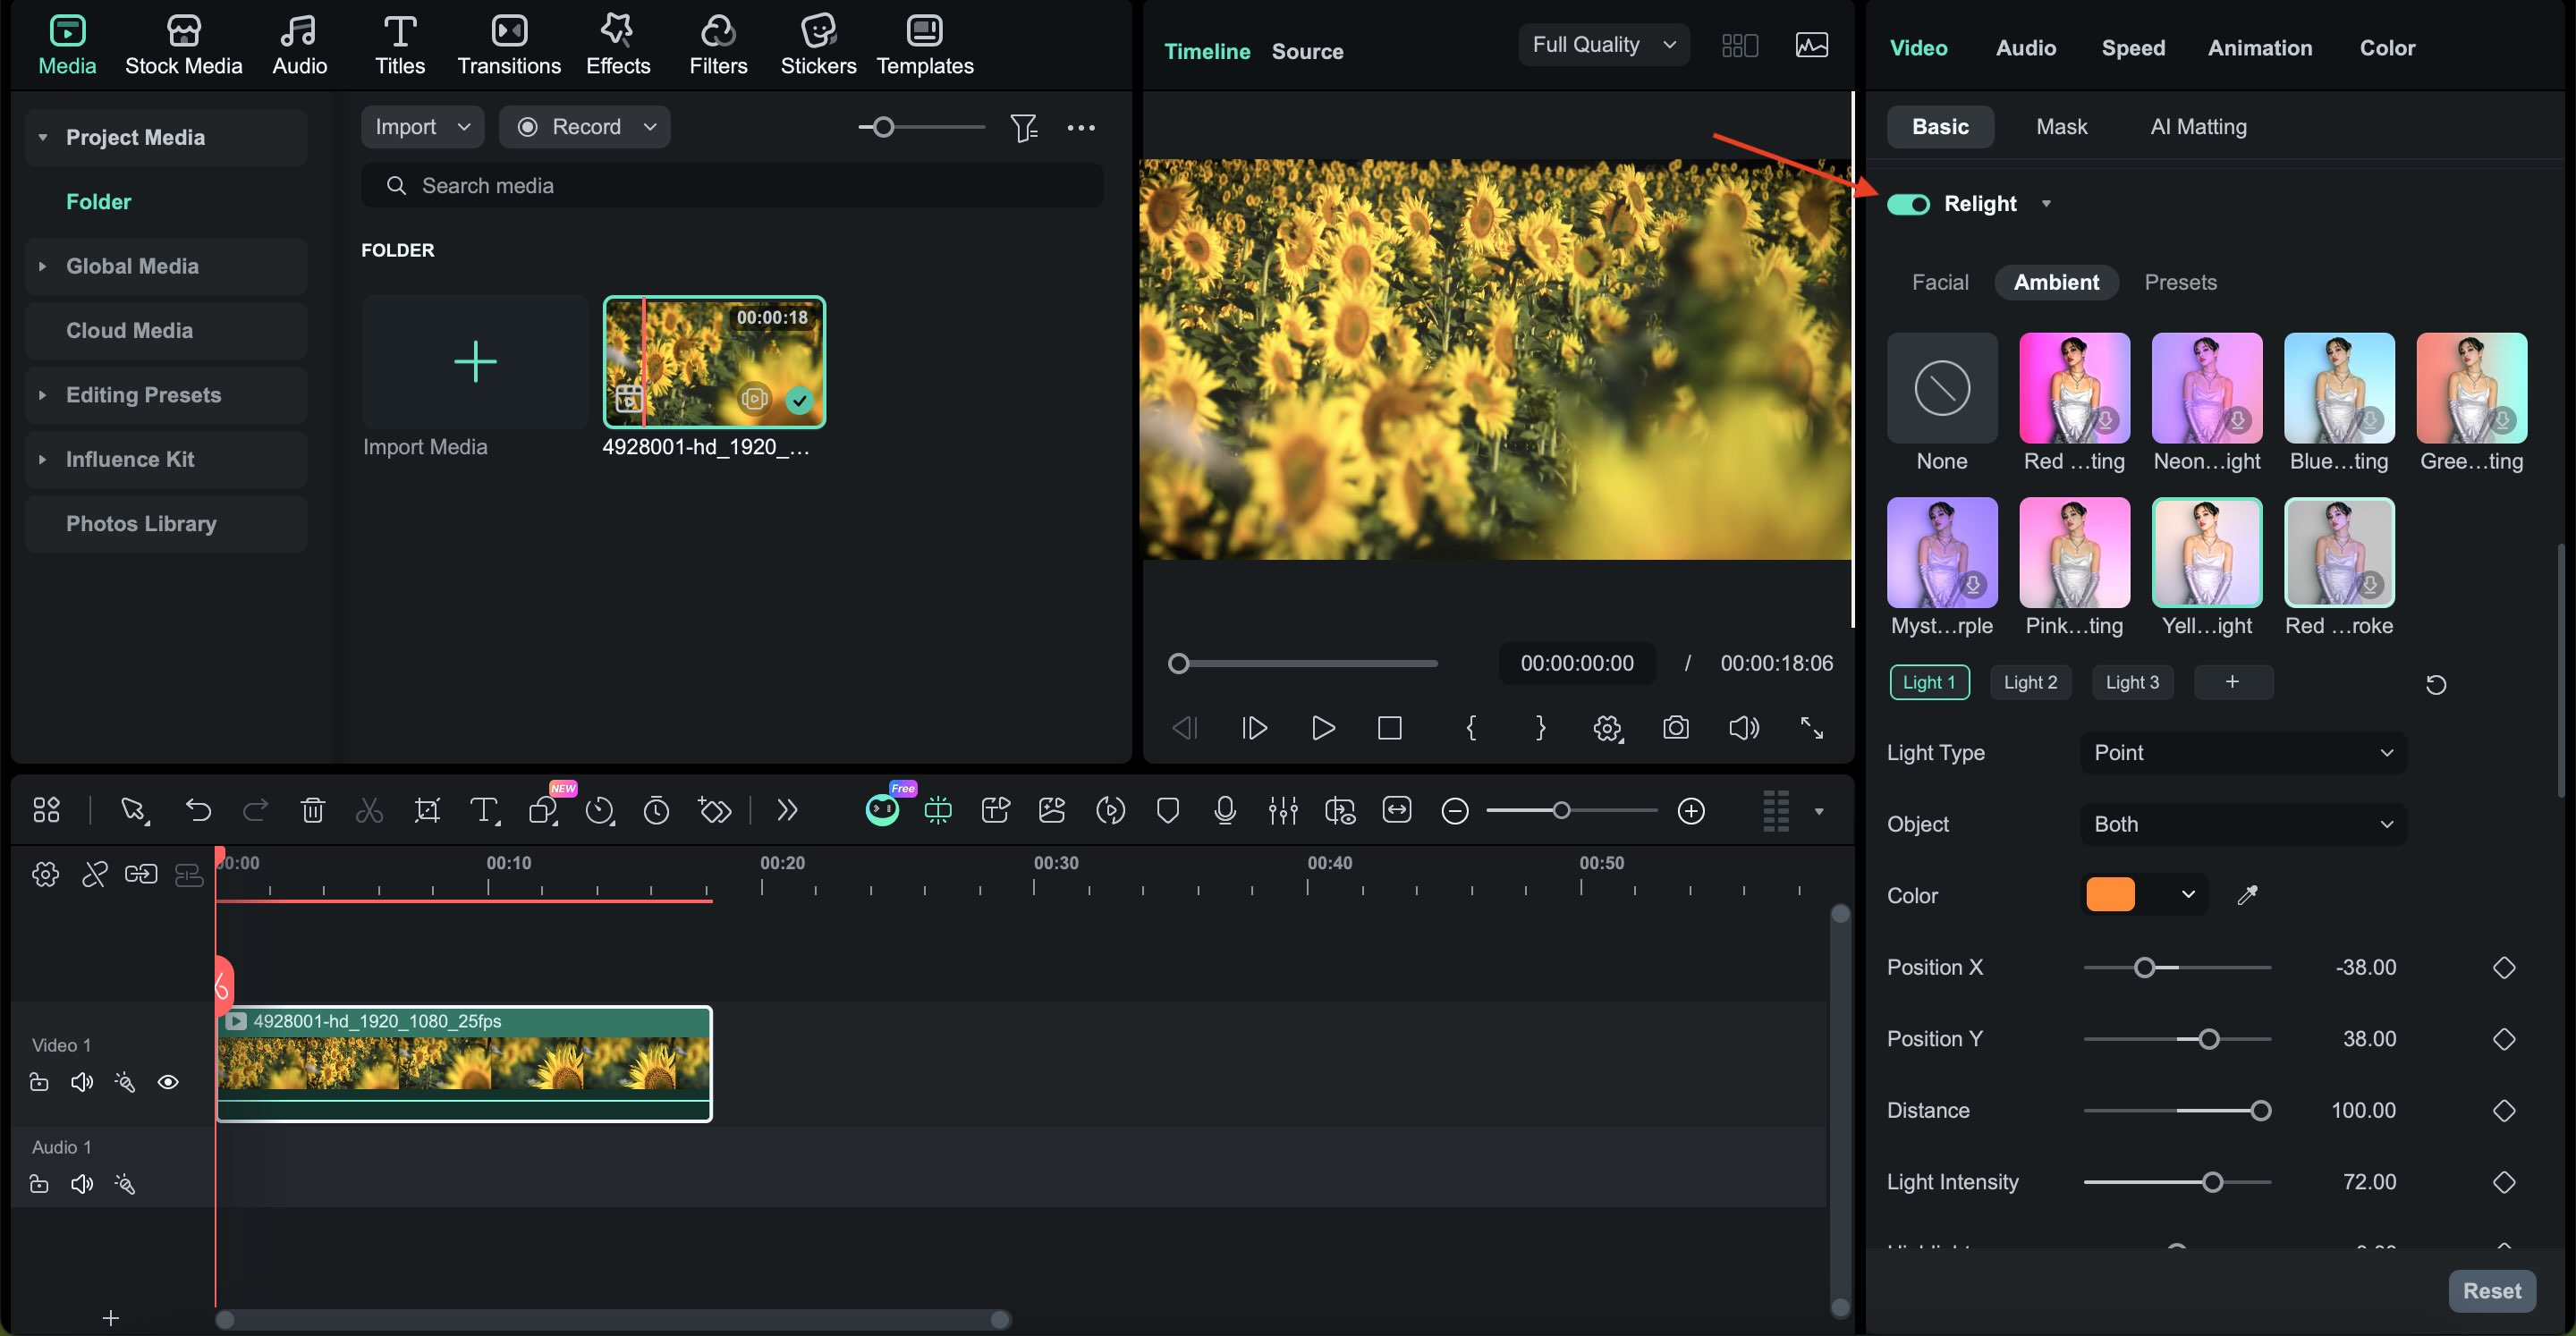
Task: Click the delete trash icon
Action: pos(313,810)
